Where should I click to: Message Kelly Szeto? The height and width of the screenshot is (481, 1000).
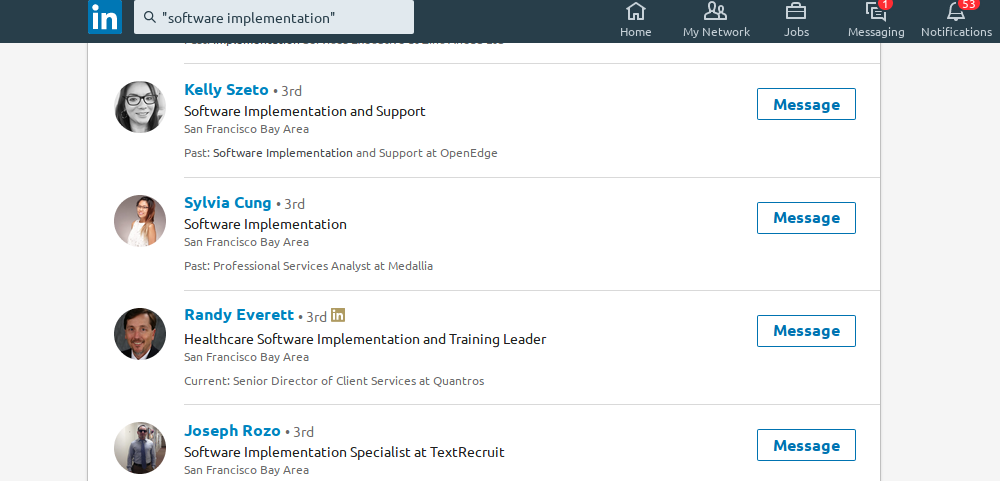pyautogui.click(x=806, y=104)
